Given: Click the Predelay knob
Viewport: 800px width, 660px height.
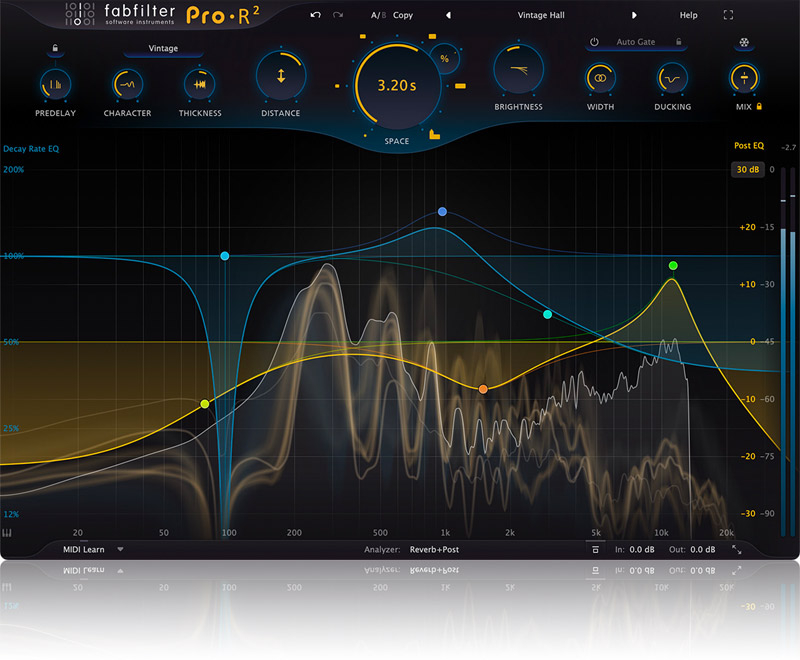Looking at the screenshot, I should click(55, 85).
